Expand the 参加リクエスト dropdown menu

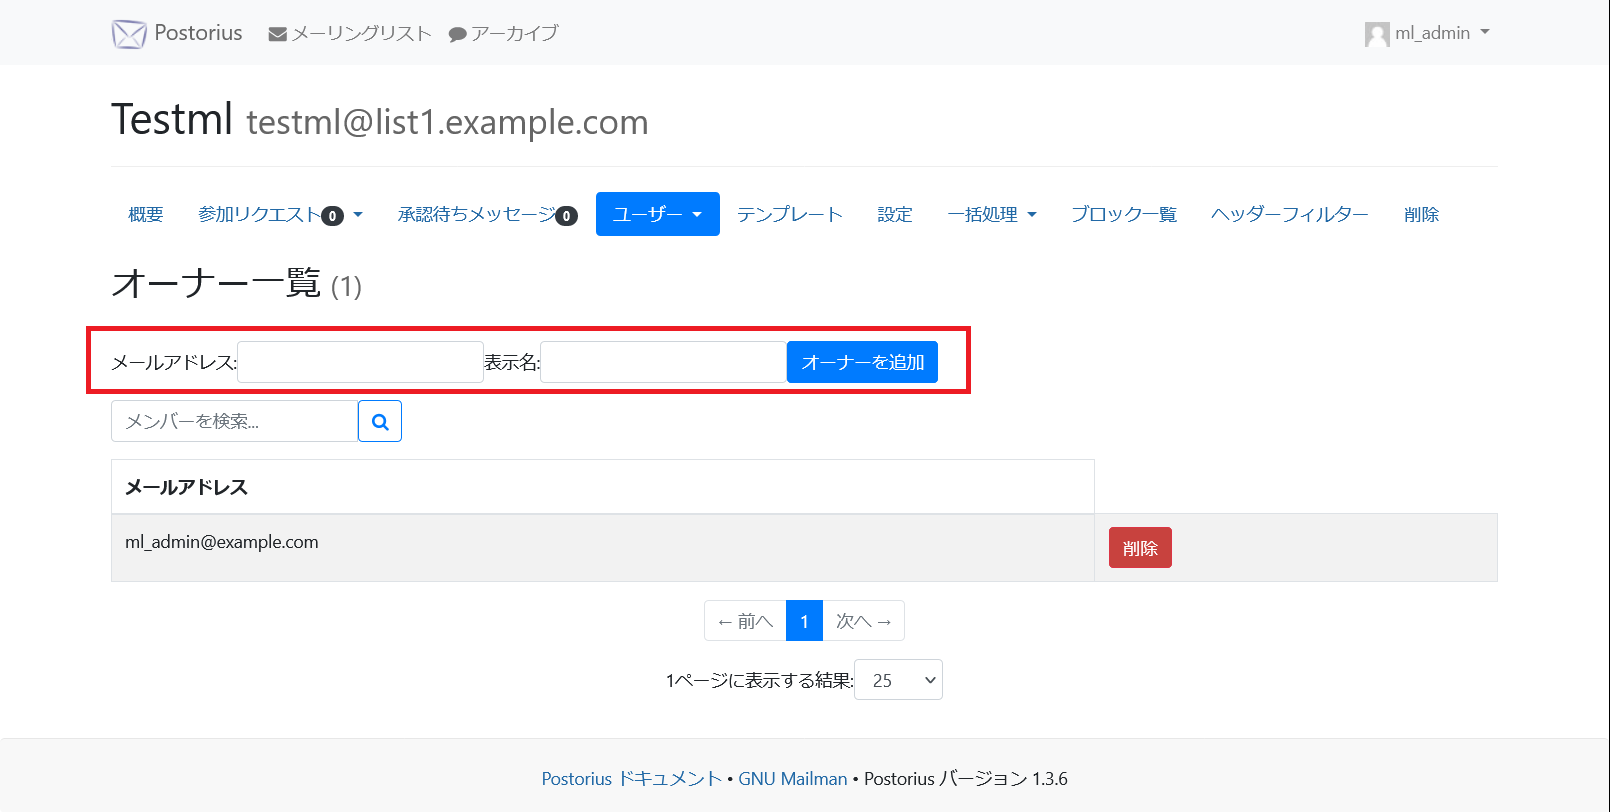[x=281, y=214]
